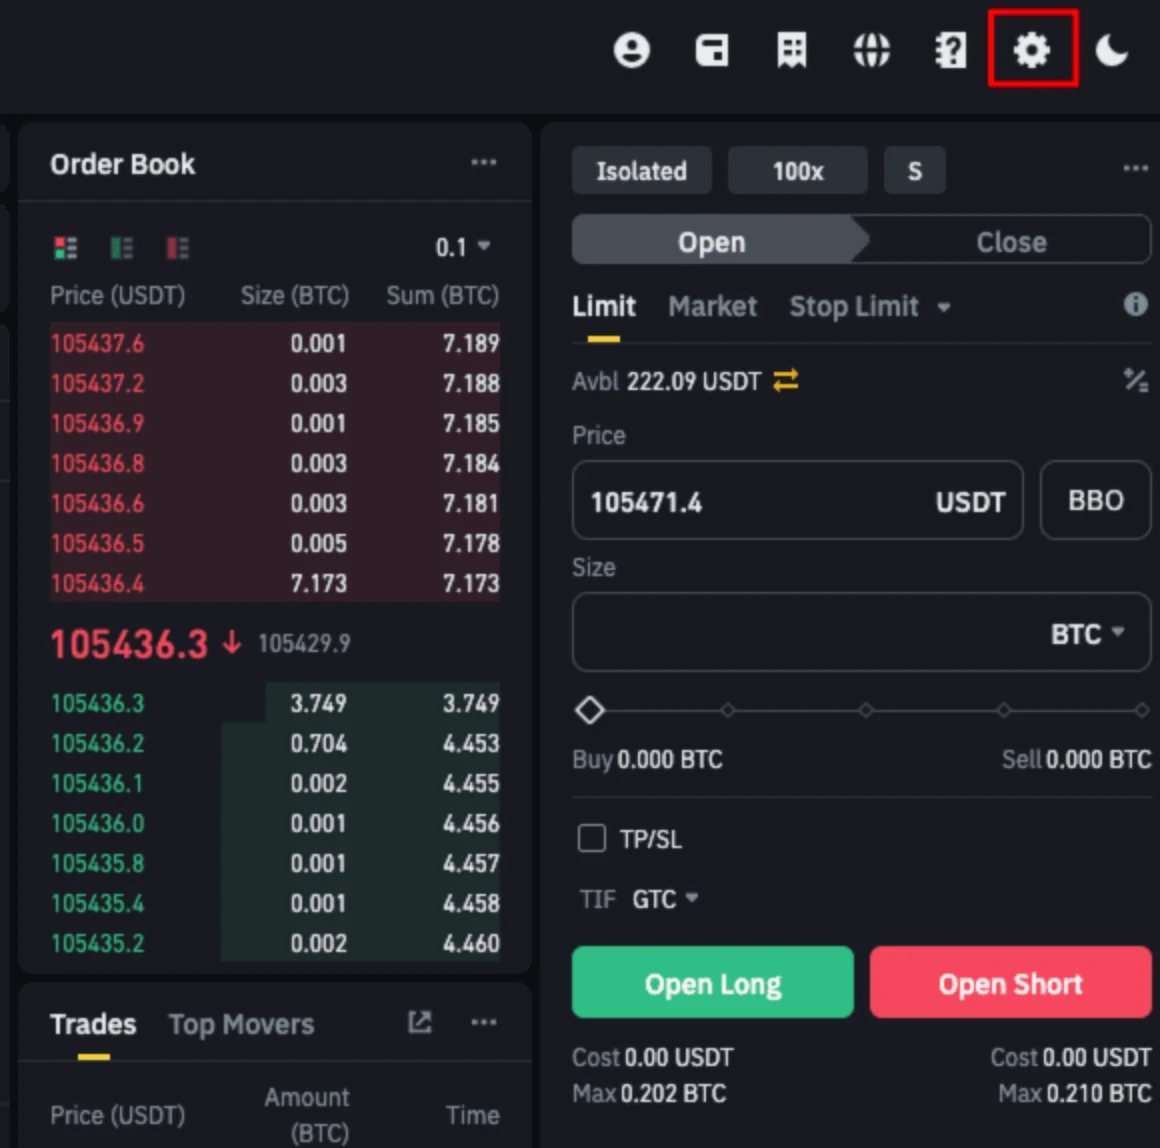Open the settings gear icon

[x=1031, y=50]
